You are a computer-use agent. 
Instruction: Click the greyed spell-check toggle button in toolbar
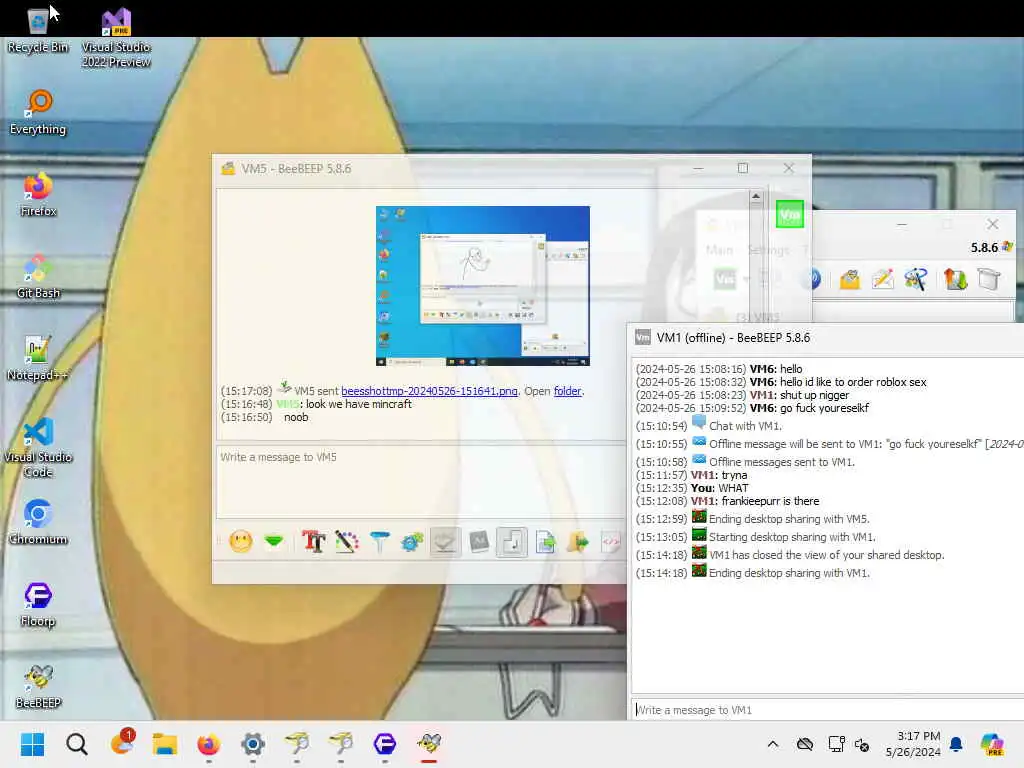tap(445, 541)
